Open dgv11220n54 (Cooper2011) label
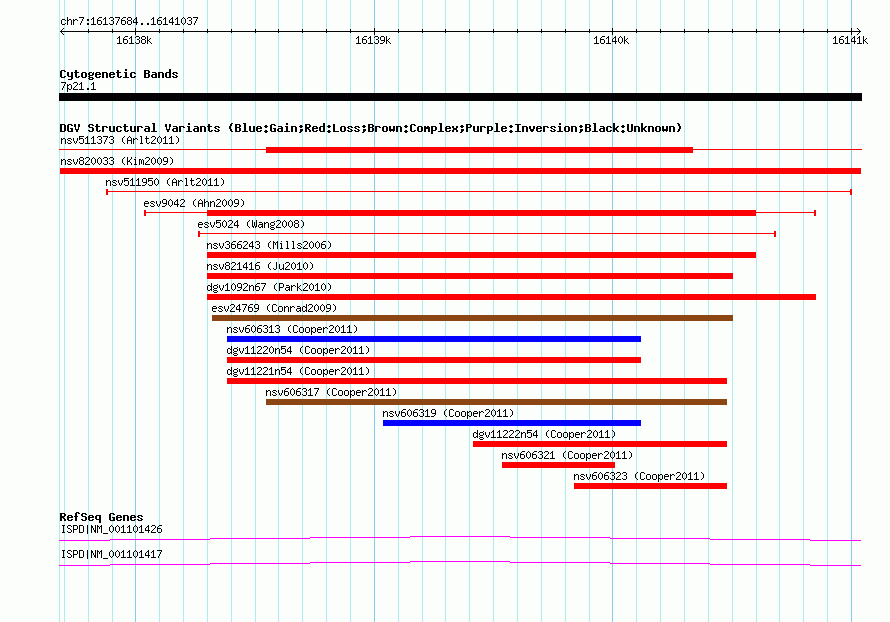 tap(298, 350)
